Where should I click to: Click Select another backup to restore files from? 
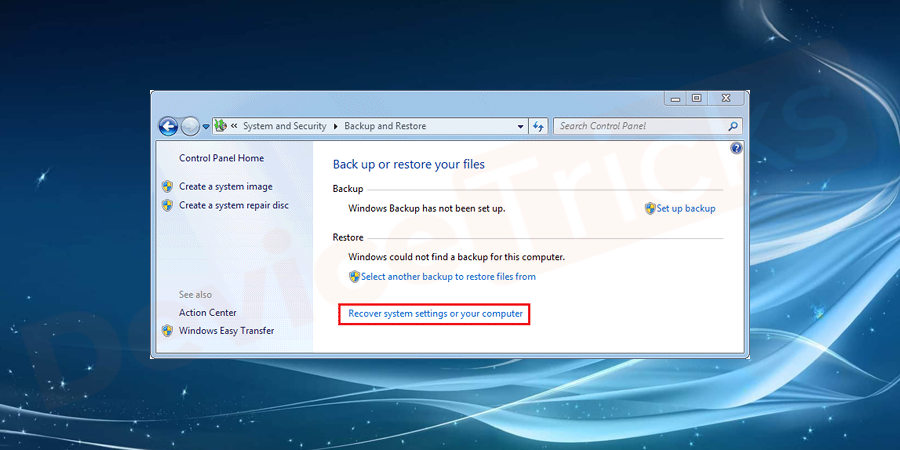(x=448, y=277)
